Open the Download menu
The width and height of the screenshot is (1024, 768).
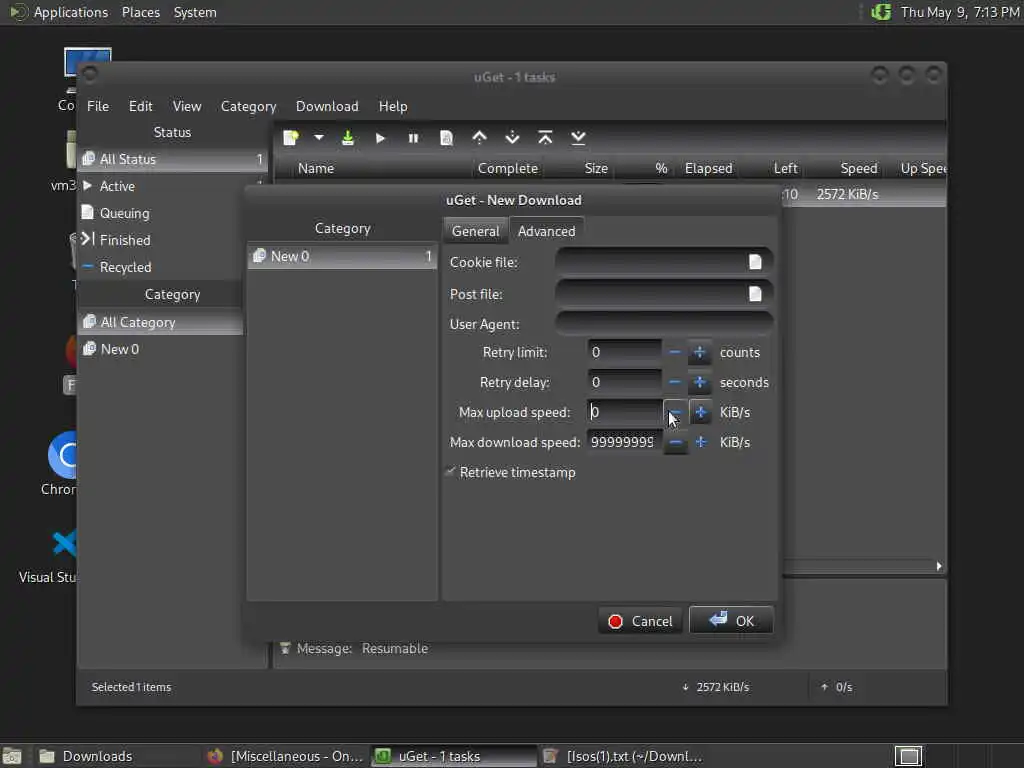327,106
